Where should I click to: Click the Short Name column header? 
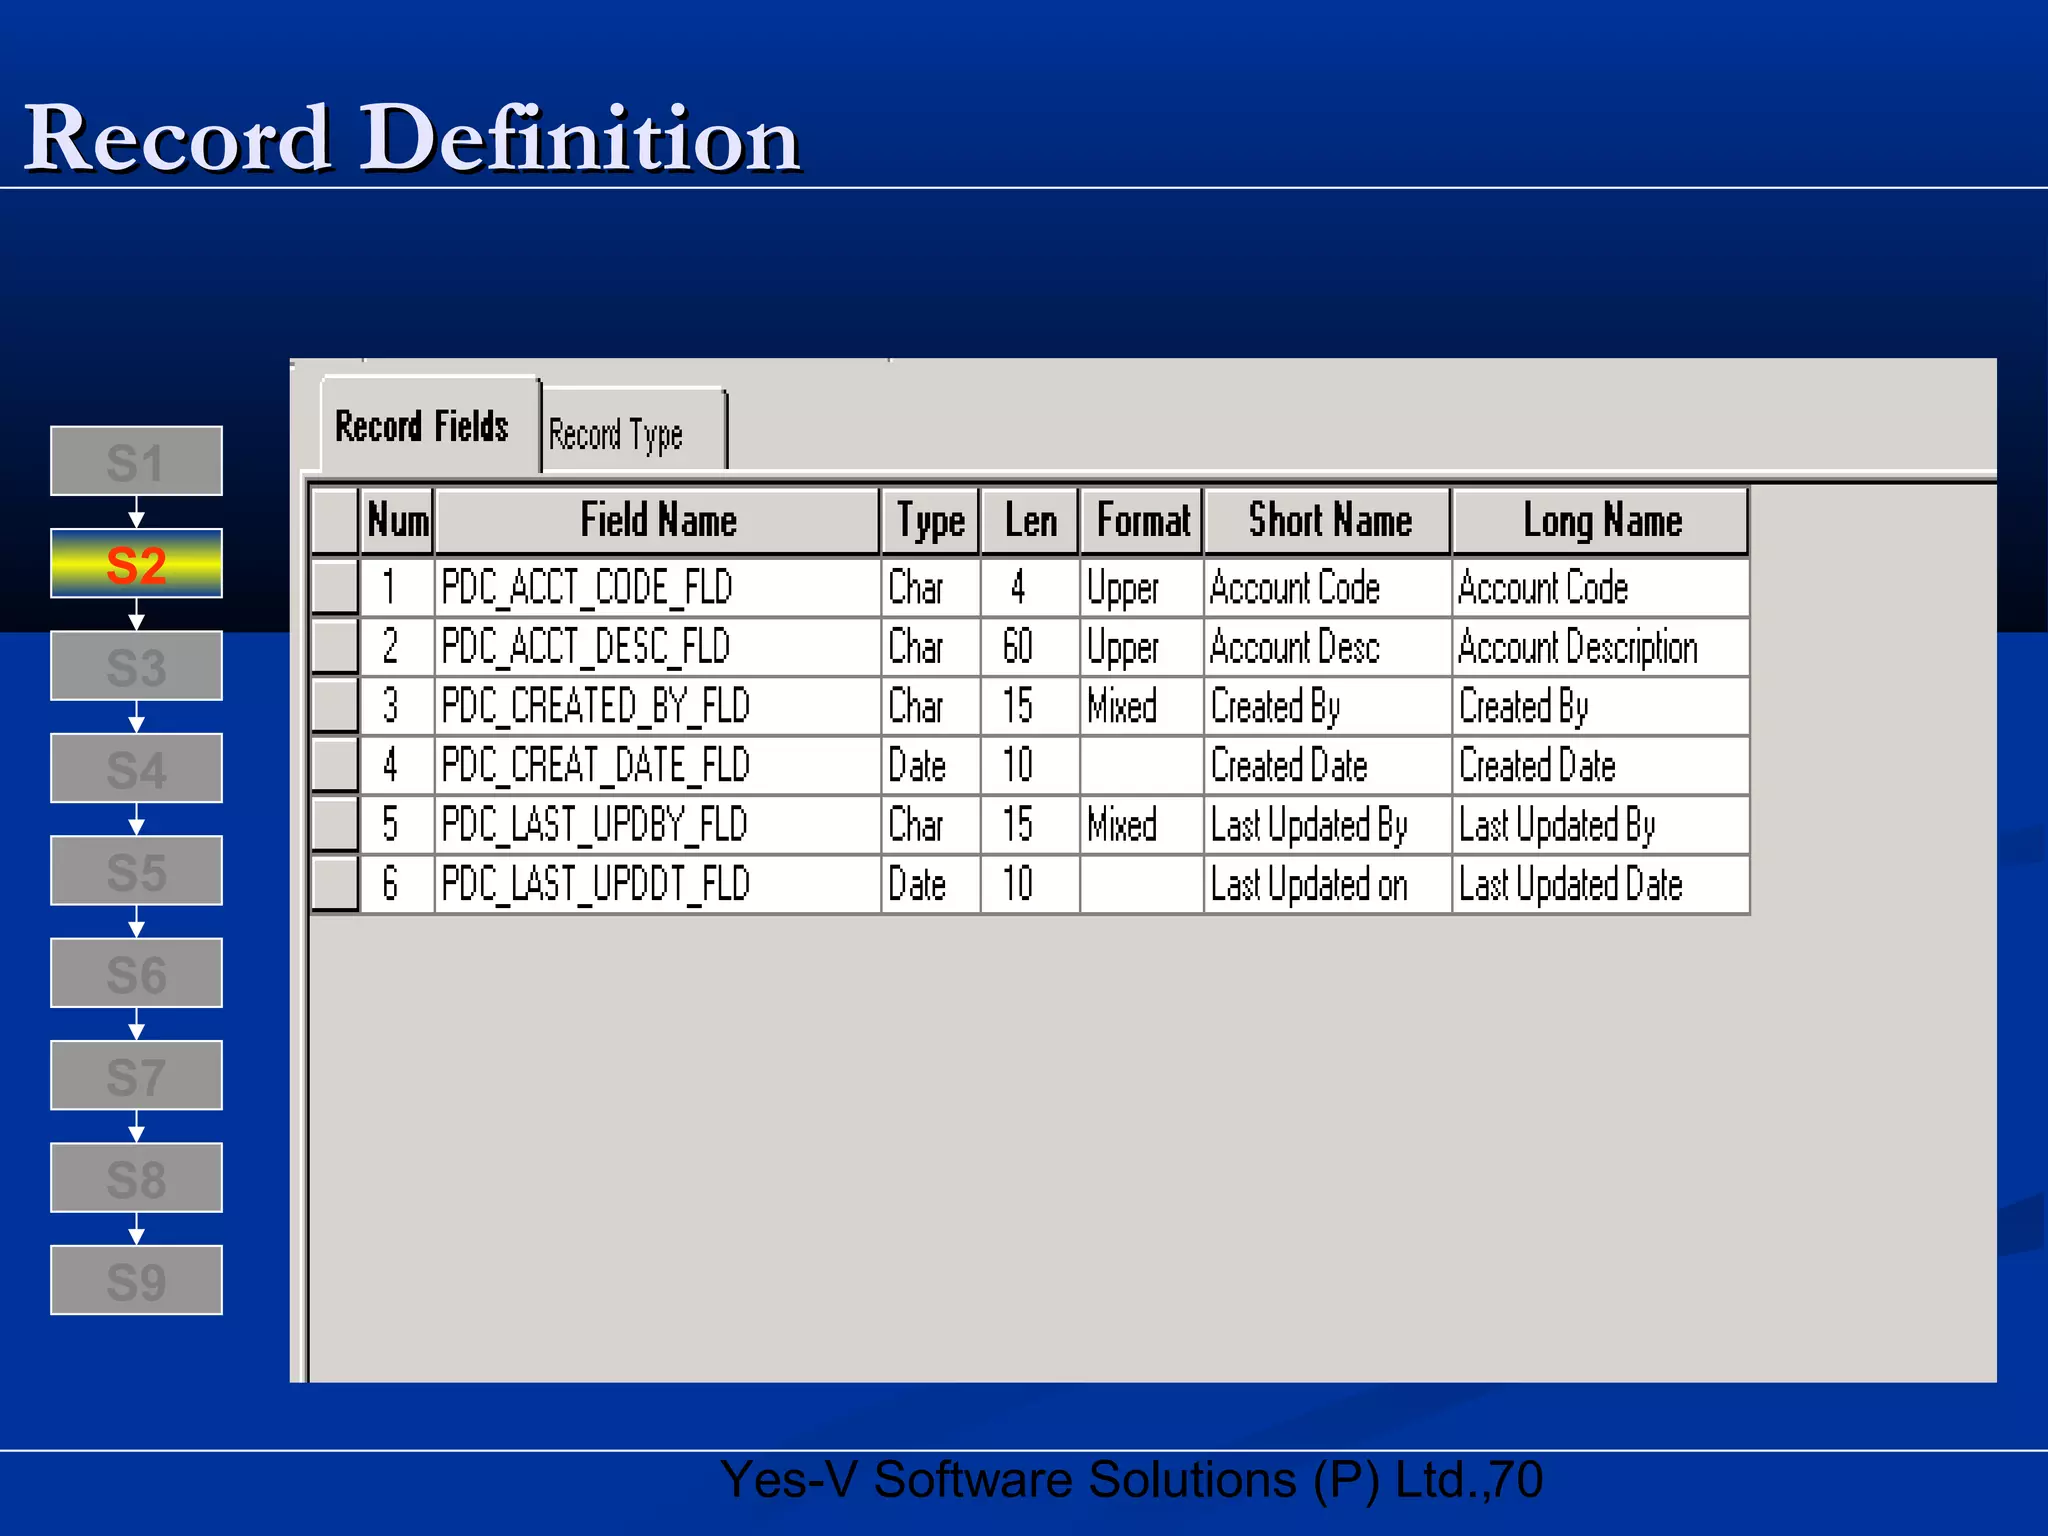click(1328, 521)
